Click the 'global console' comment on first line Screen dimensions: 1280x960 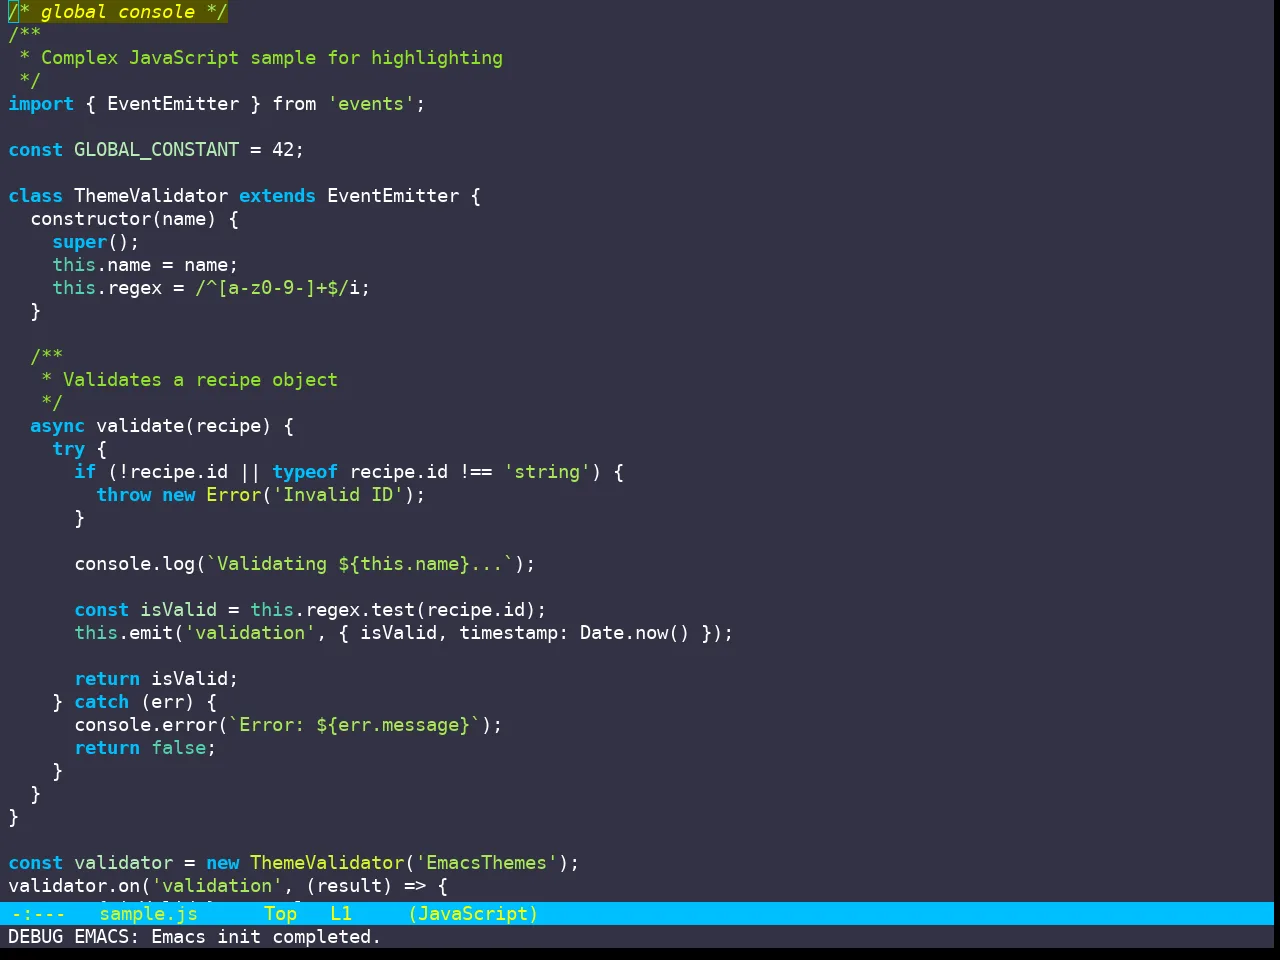point(118,12)
